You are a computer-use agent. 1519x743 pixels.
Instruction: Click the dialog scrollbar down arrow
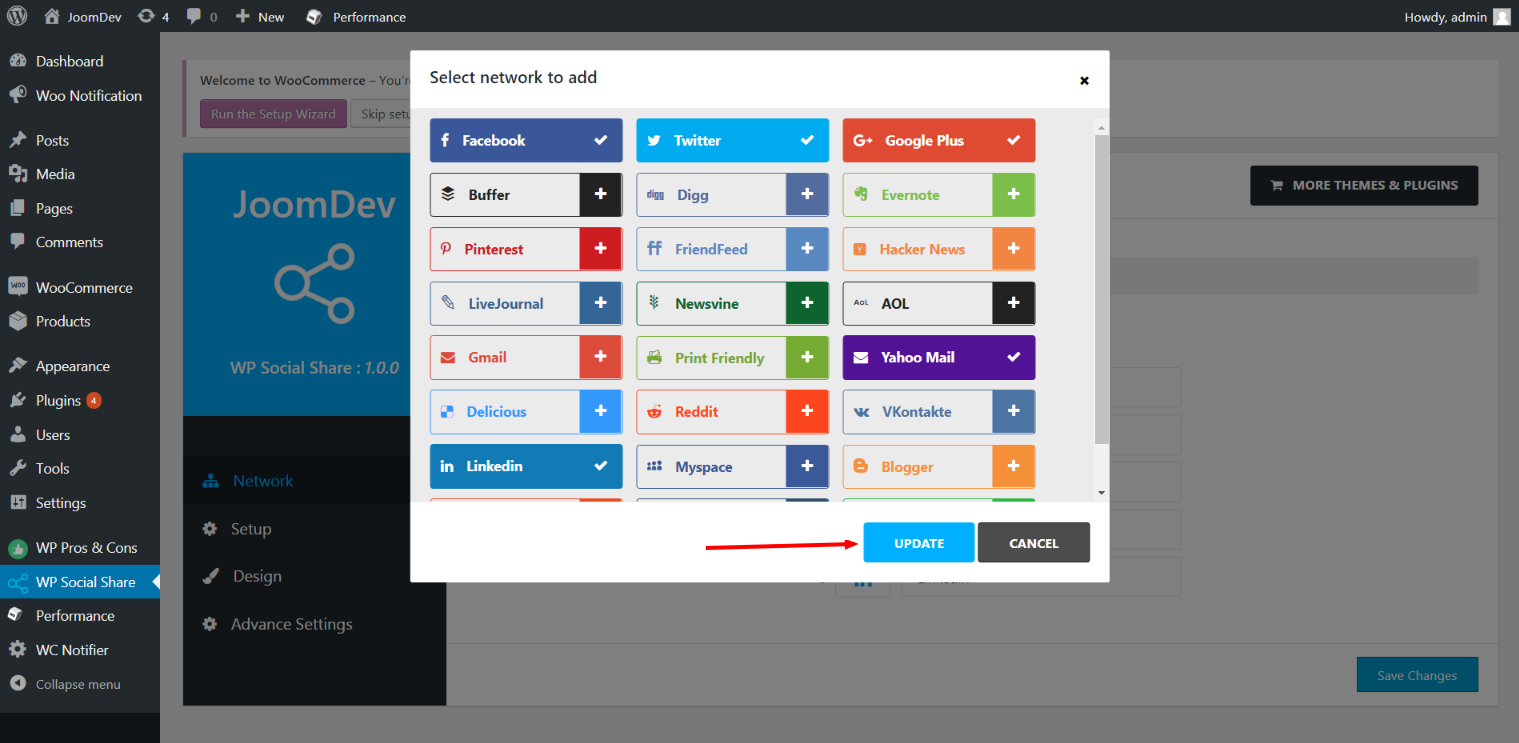tap(1101, 492)
